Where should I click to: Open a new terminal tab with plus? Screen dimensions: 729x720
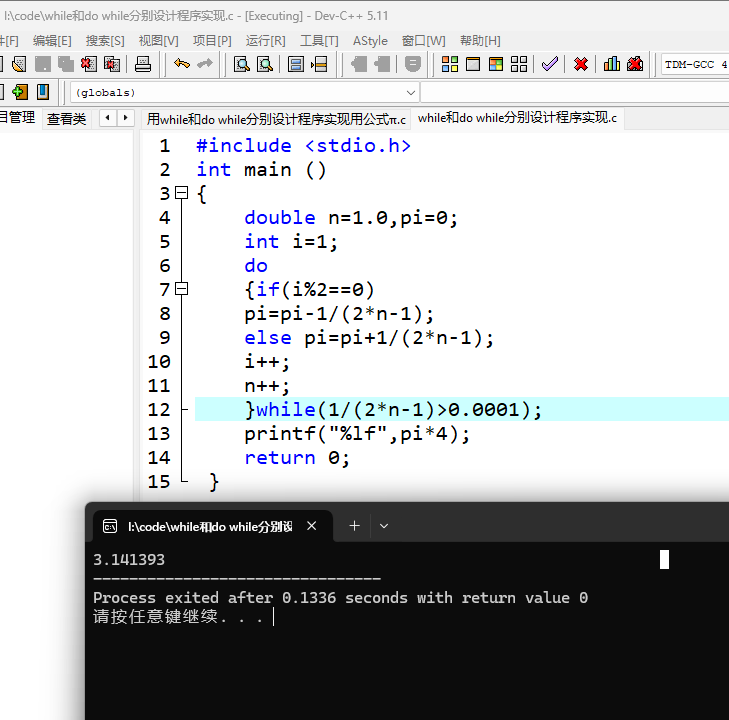coord(354,526)
